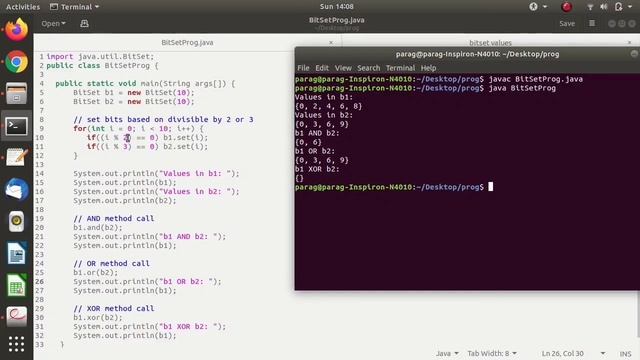The image size is (640, 360).
Task: Open the Tab Width: 8 dropdown
Action: click(492, 353)
